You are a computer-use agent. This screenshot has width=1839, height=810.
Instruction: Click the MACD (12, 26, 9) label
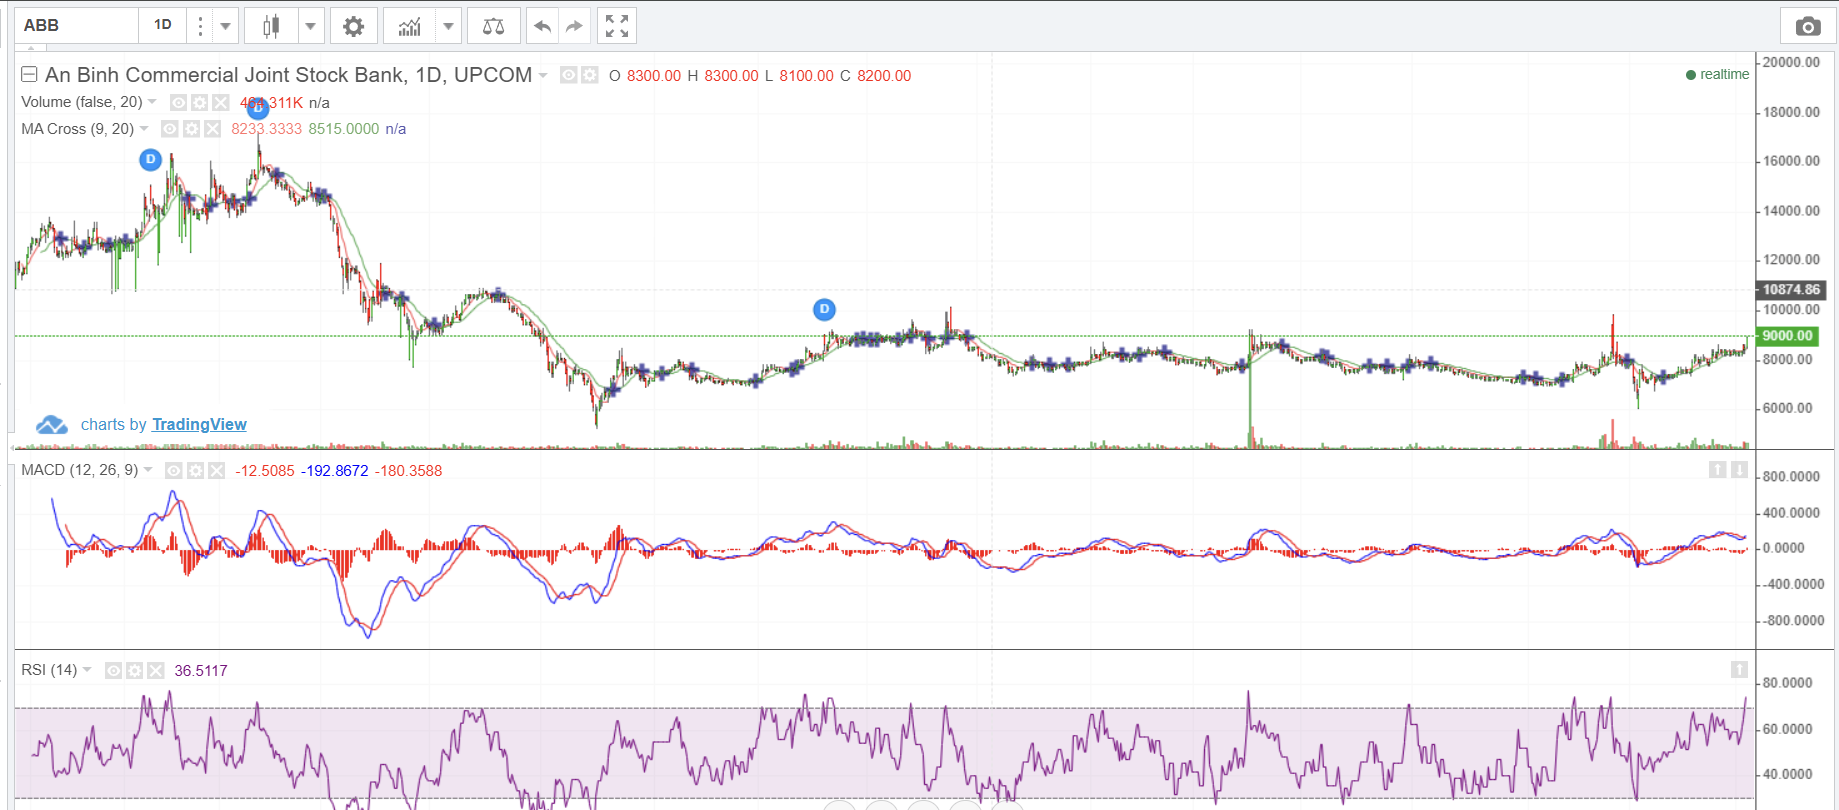pos(80,470)
